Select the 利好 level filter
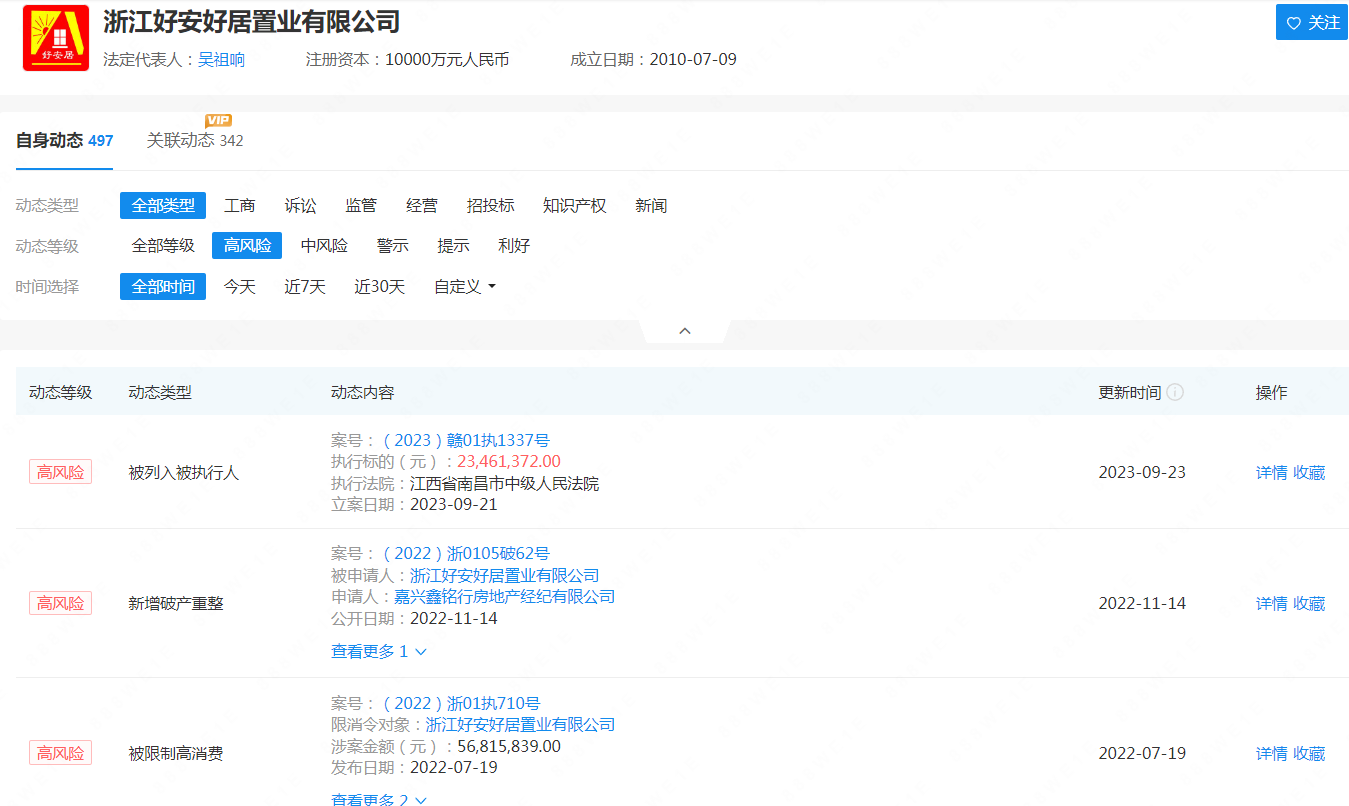Viewport: 1349px width, 806px height. [x=514, y=246]
